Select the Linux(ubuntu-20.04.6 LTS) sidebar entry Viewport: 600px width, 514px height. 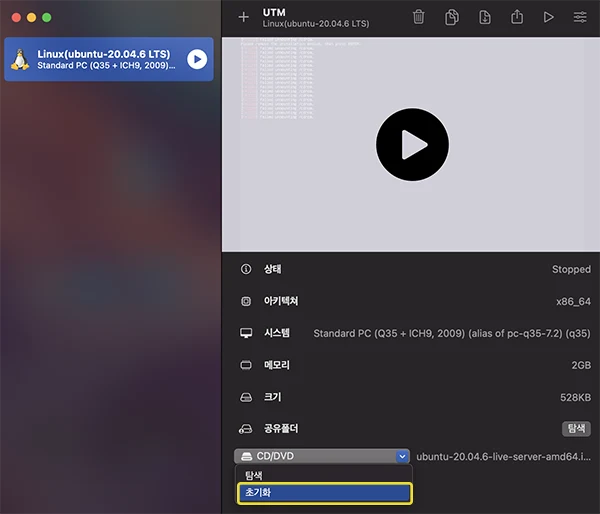tap(109, 59)
